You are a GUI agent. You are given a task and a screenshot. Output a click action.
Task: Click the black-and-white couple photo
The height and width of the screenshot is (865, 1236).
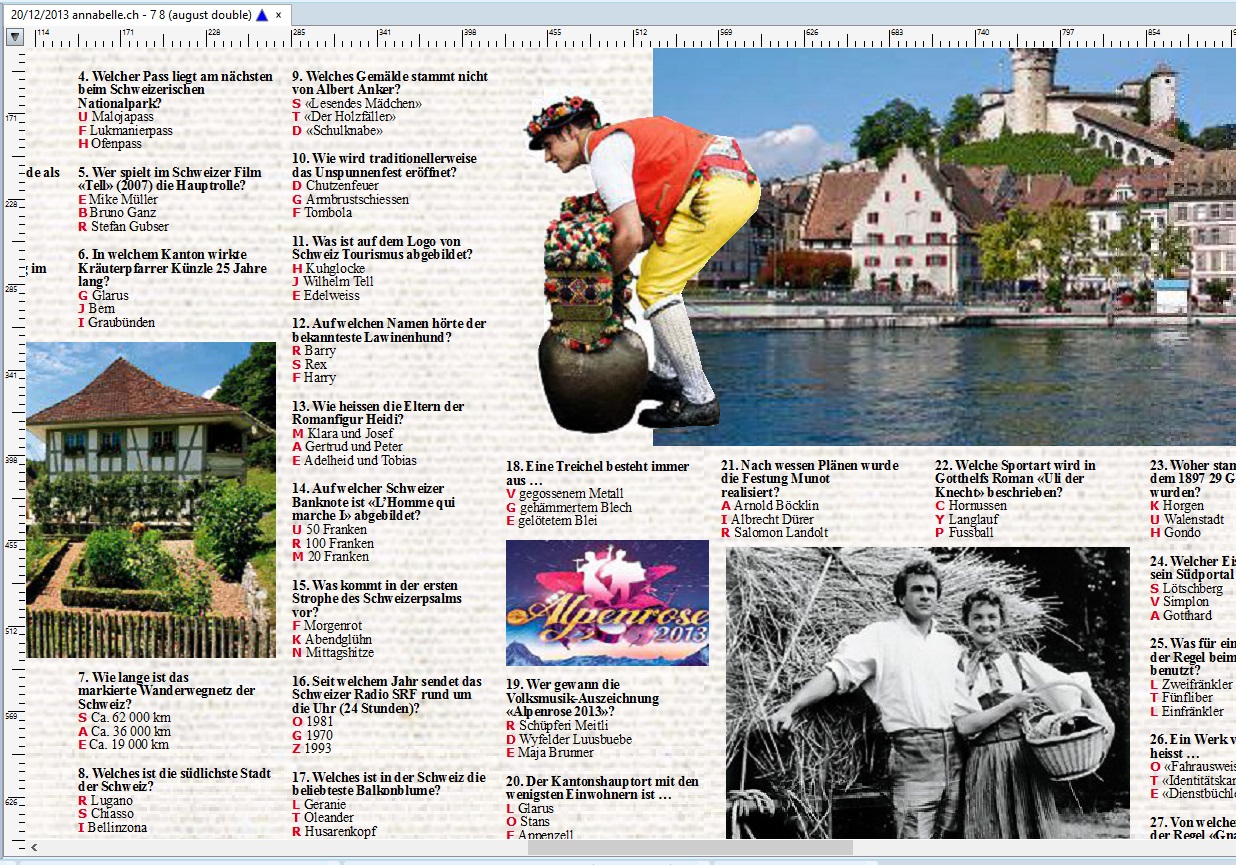(x=928, y=692)
